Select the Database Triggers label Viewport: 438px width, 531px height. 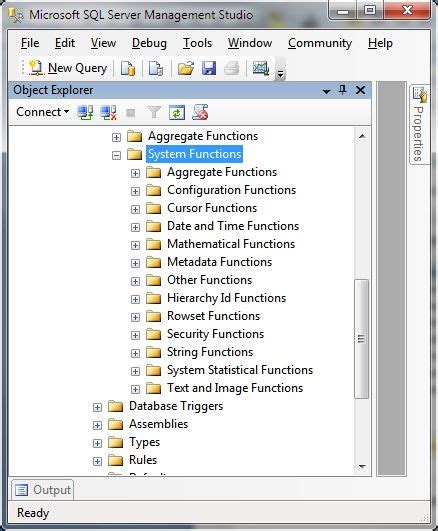click(x=176, y=406)
